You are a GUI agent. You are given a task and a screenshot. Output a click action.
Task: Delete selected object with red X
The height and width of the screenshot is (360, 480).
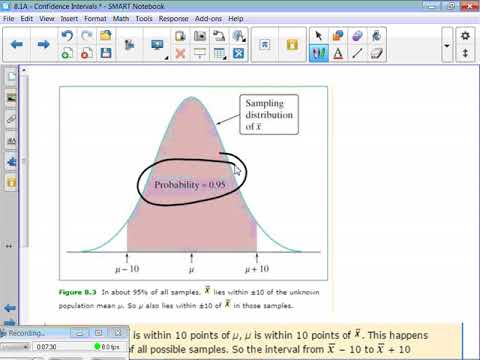(180, 53)
